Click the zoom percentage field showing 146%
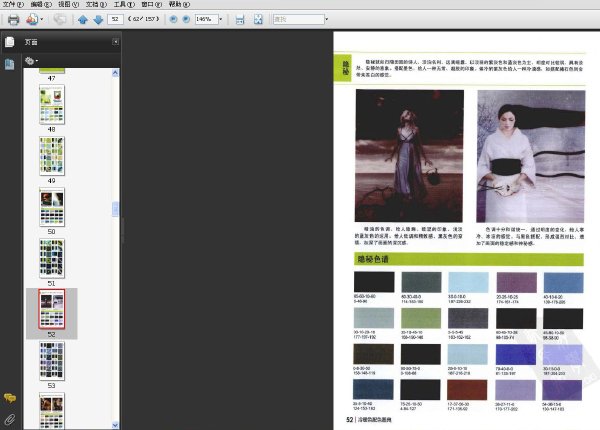Screen dimensions: 600x430 (x=206, y=19)
